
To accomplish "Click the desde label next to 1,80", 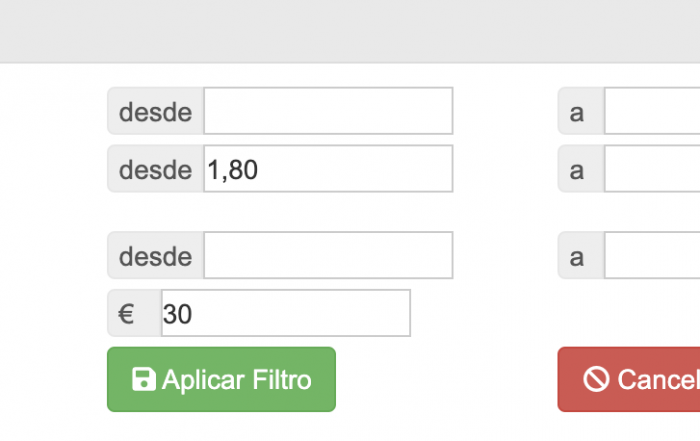I will click(155, 169).
